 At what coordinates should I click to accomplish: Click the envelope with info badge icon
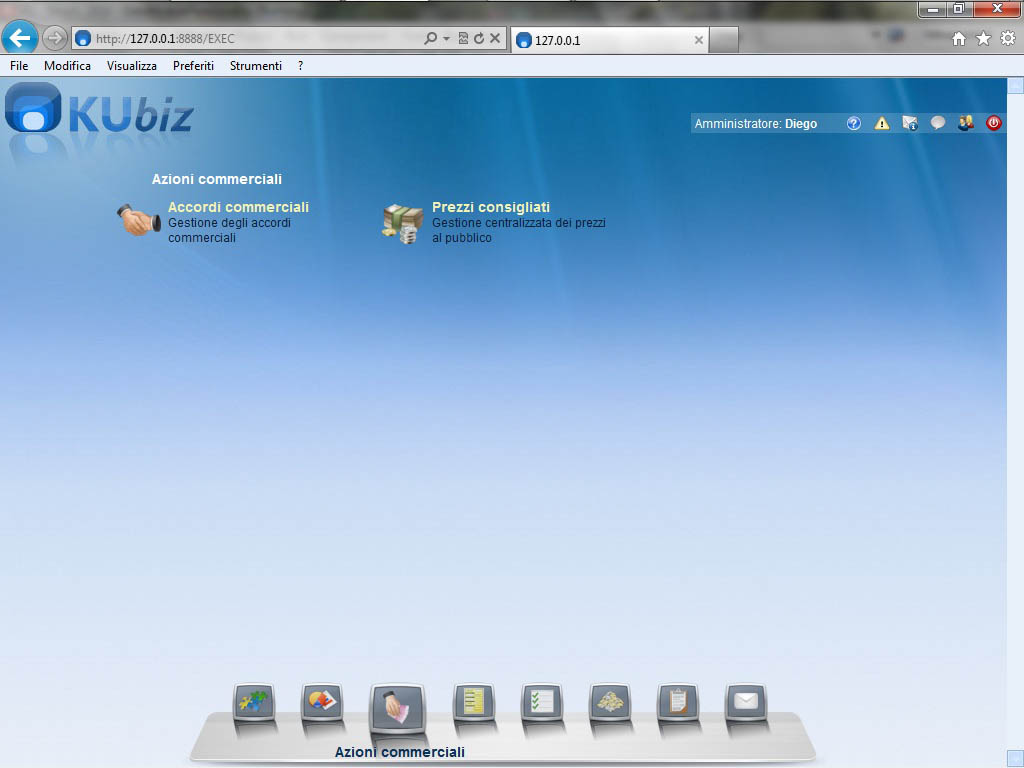coord(910,124)
